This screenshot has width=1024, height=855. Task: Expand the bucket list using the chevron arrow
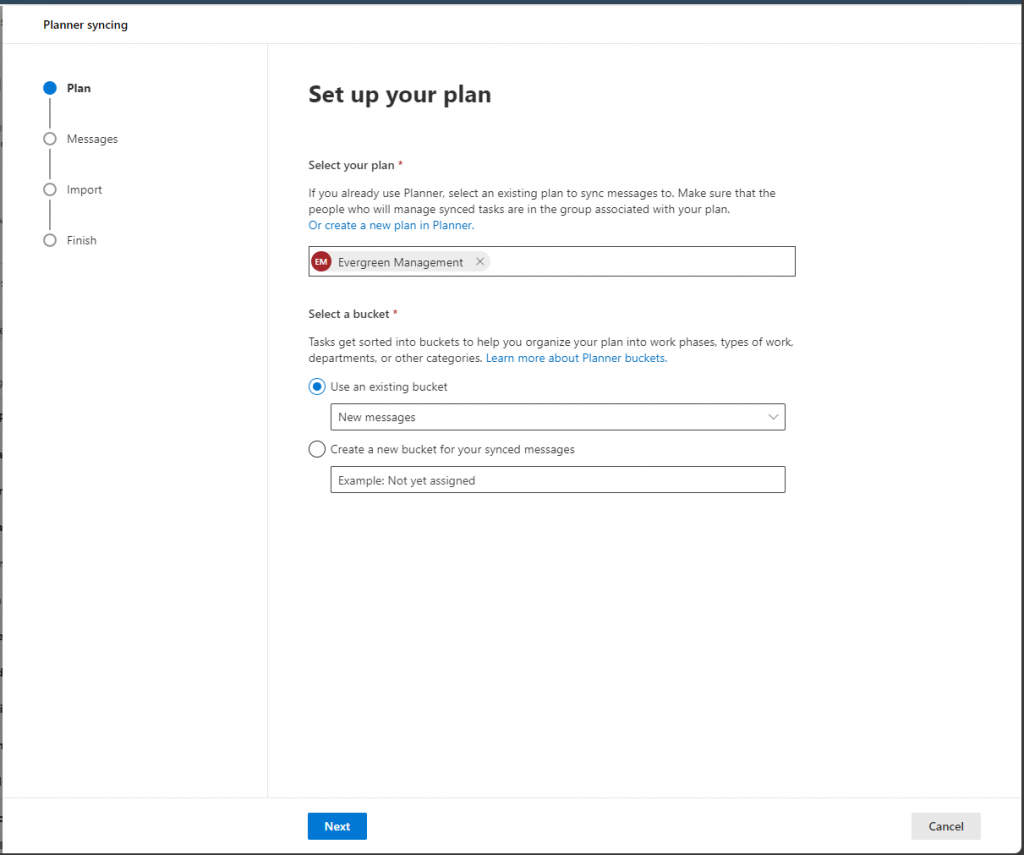773,417
